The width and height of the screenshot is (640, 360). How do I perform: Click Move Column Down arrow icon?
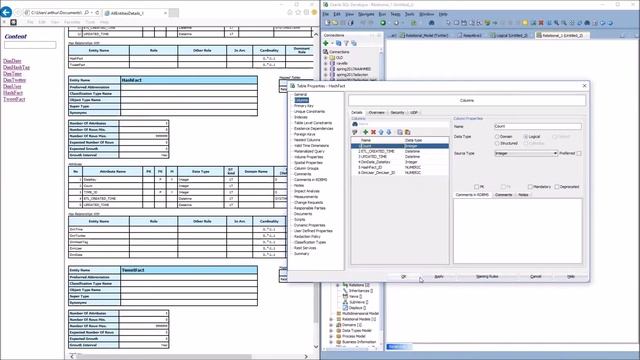click(x=389, y=132)
